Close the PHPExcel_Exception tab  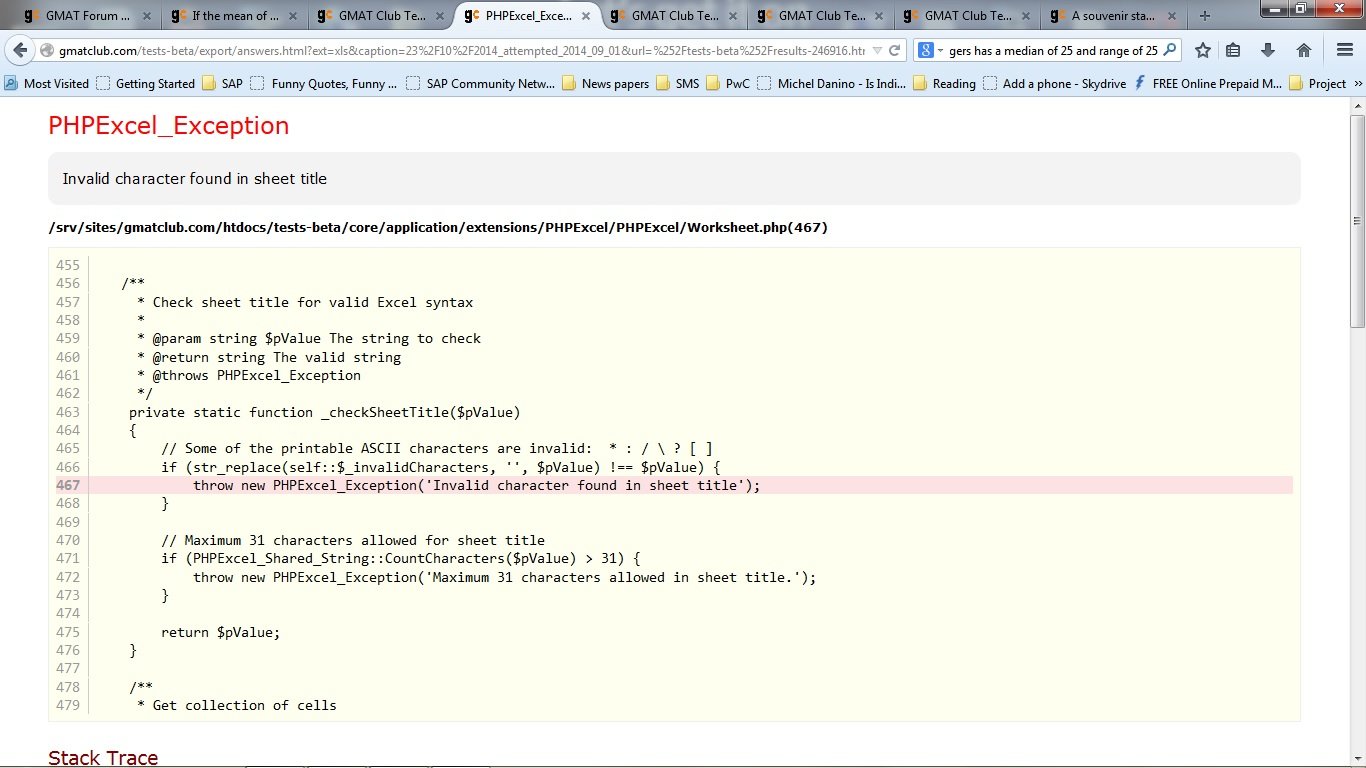[586, 17]
